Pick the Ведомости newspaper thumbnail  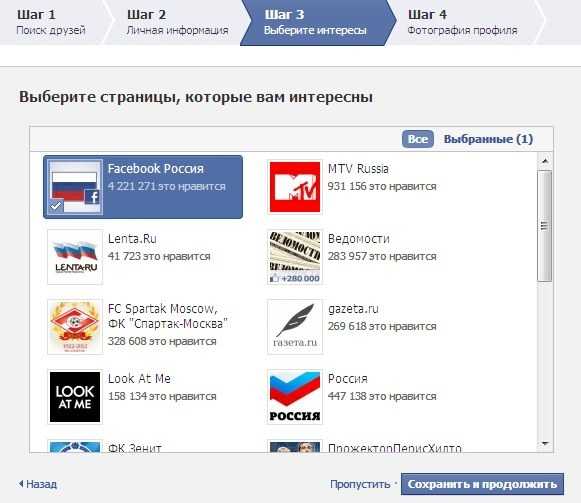pos(295,257)
